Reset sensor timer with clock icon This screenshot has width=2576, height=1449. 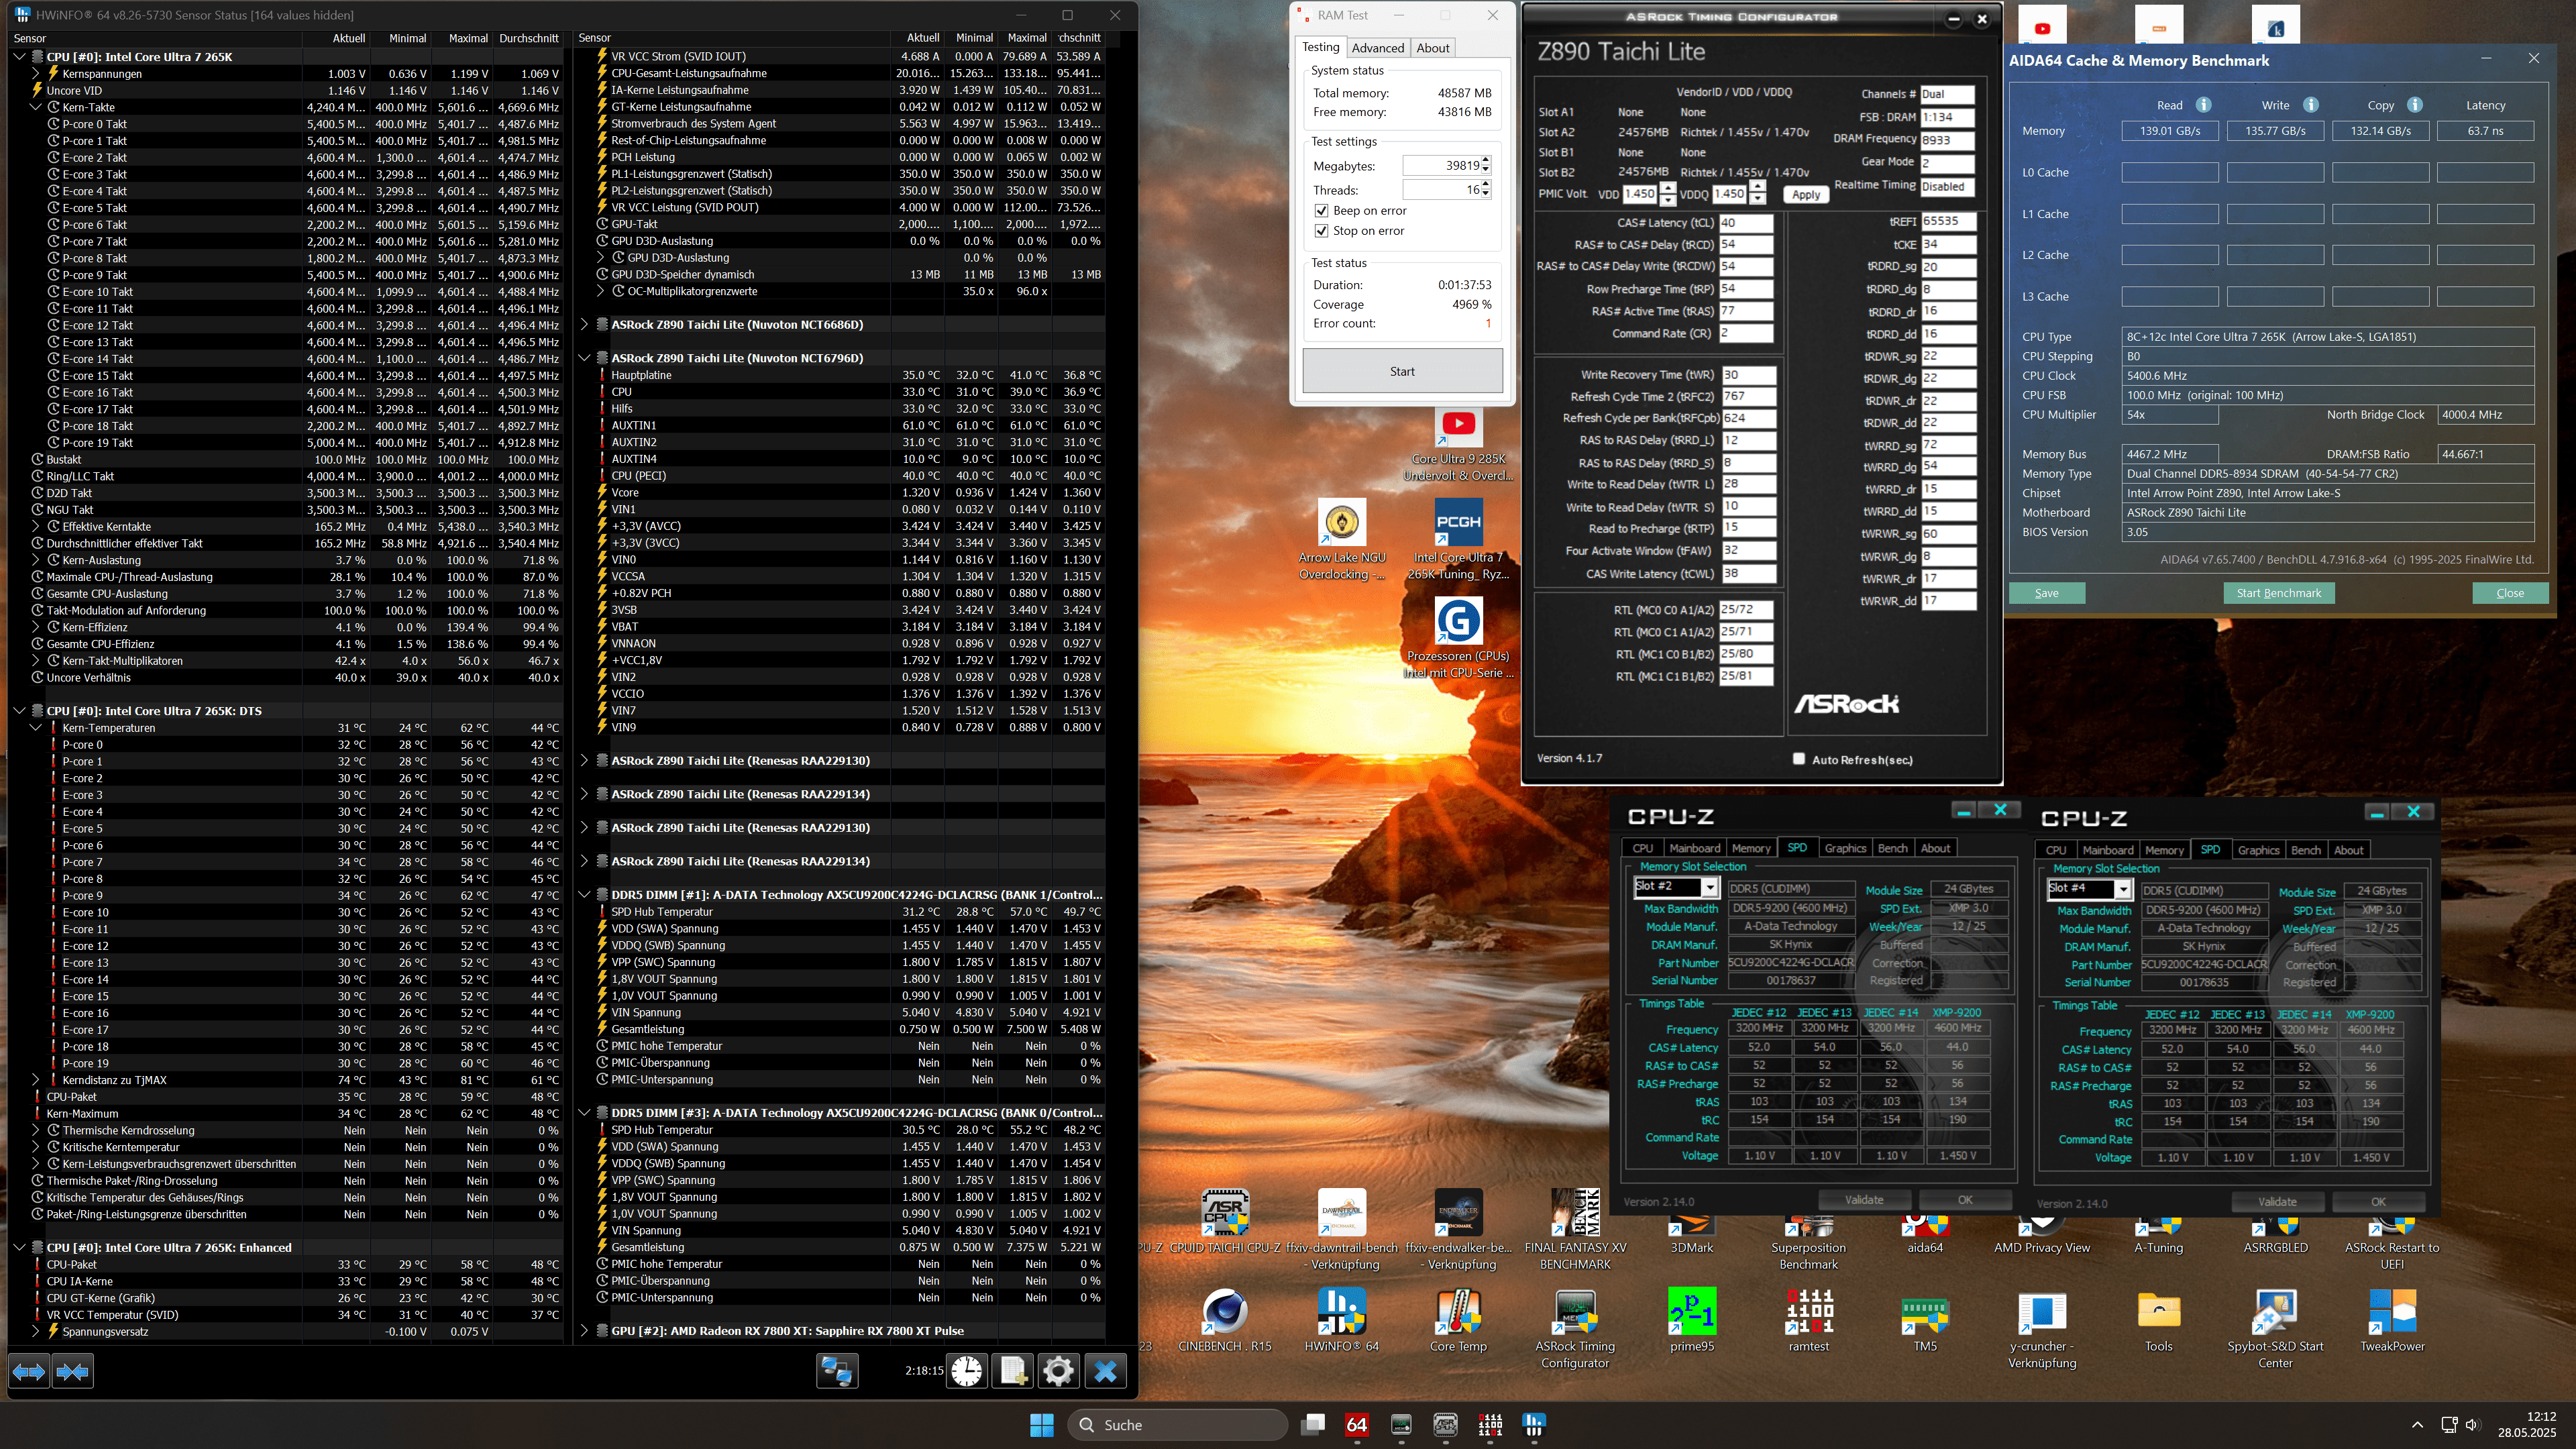pos(966,1371)
